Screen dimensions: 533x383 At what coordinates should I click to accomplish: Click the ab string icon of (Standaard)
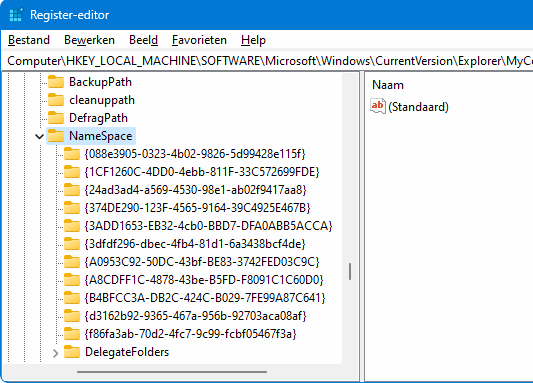(x=378, y=106)
